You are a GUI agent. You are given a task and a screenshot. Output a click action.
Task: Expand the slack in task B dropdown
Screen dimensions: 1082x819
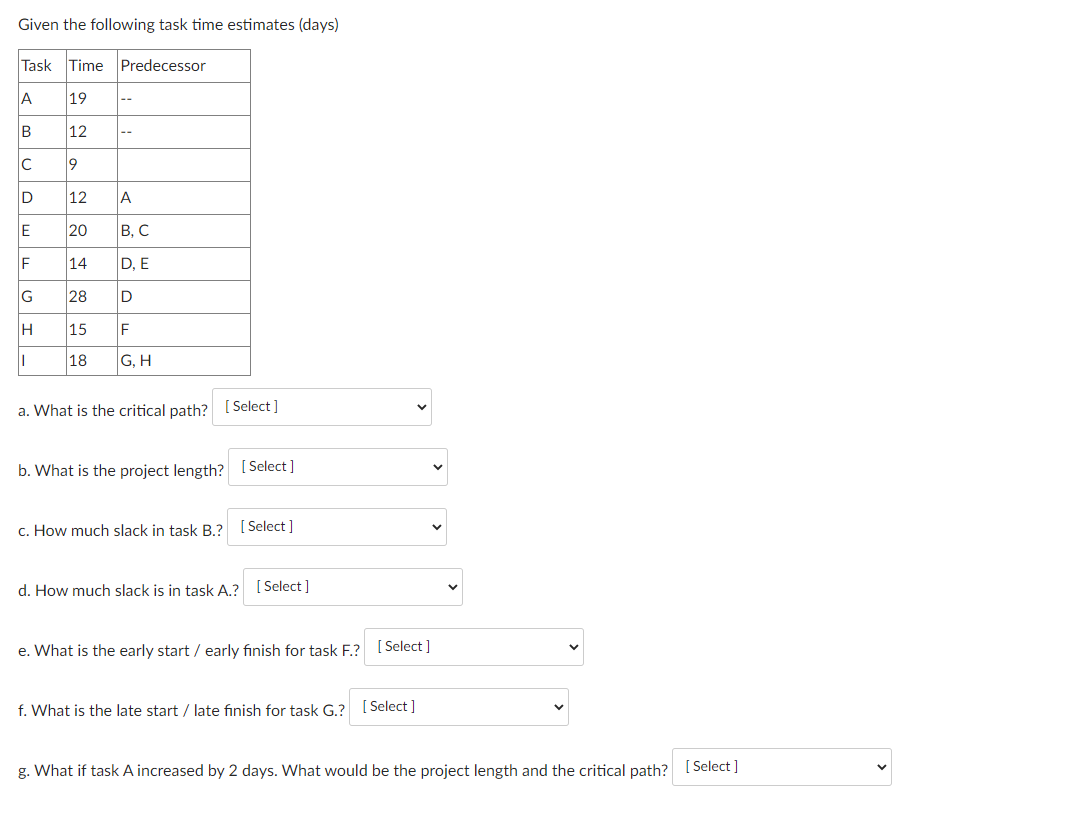tap(336, 526)
